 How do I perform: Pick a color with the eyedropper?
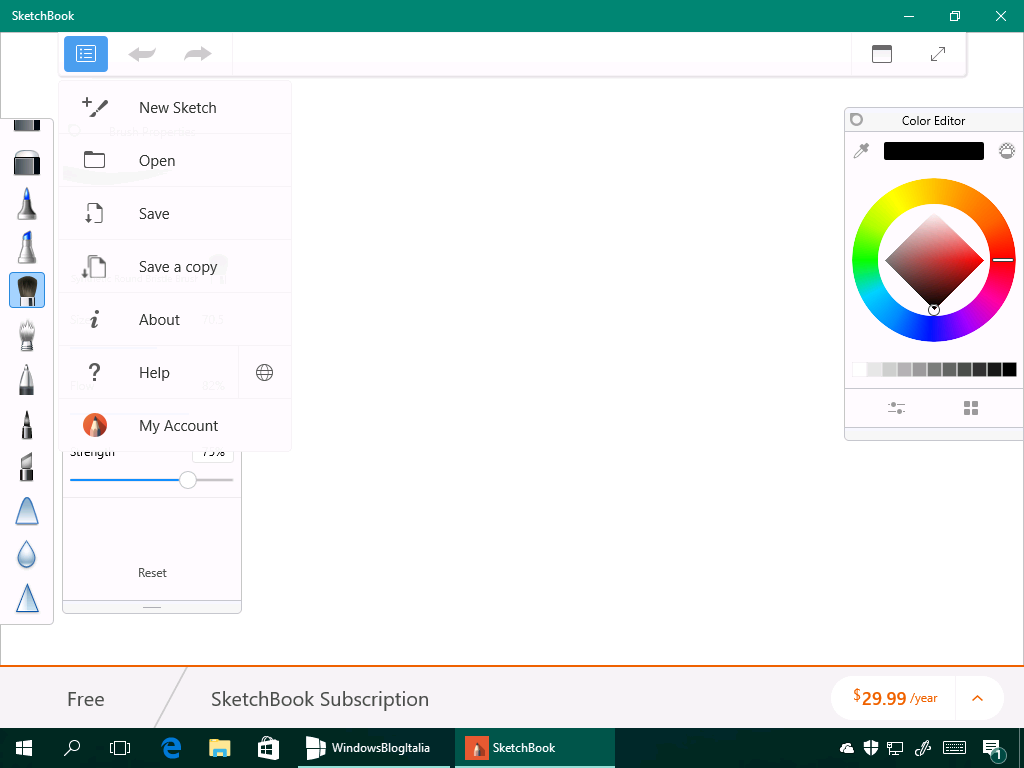[x=861, y=151]
